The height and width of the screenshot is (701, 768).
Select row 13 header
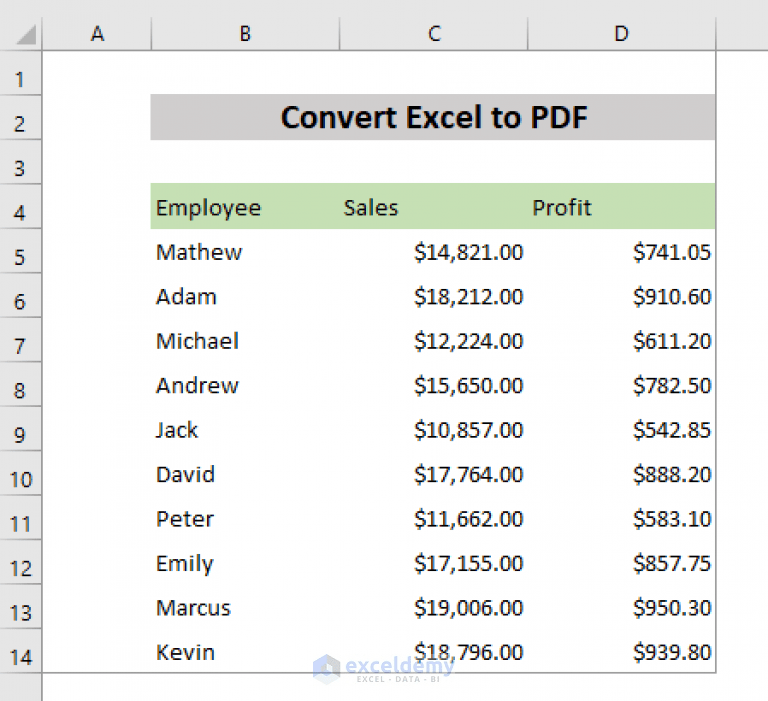21,606
